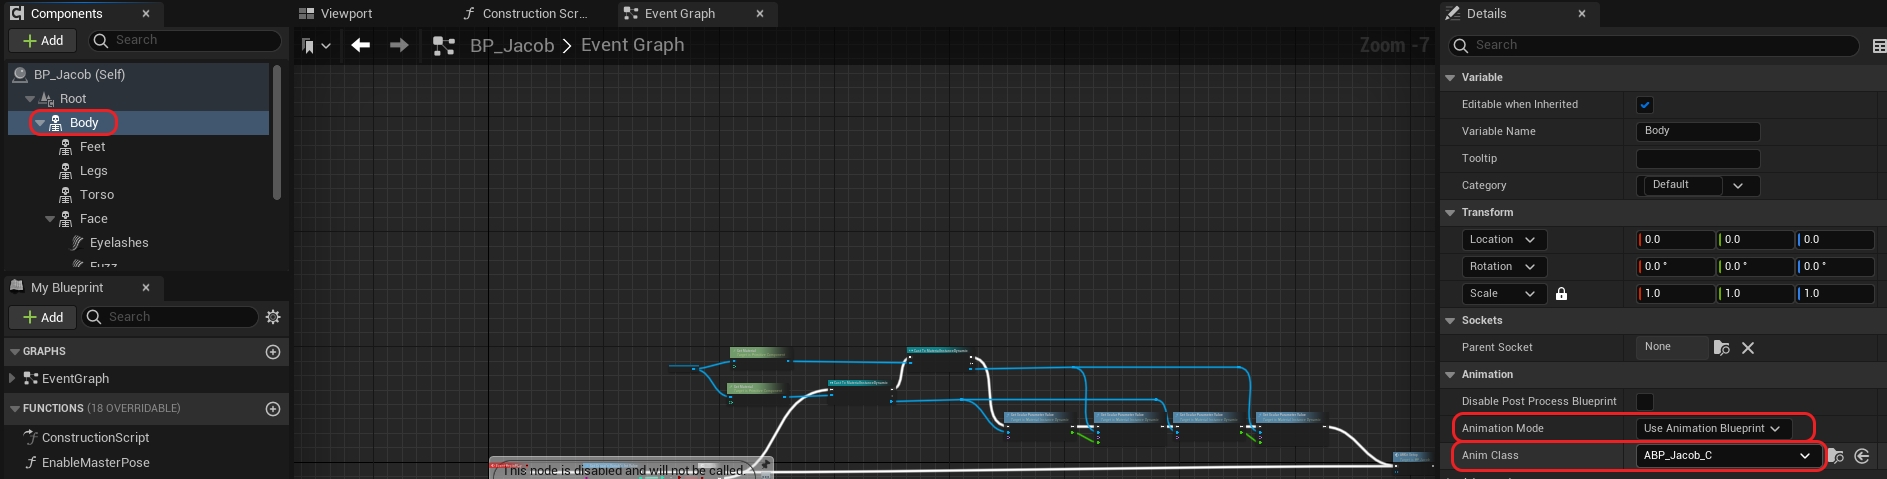1887x479 pixels.
Task: Open My Blueprint settings gear
Action: click(x=273, y=317)
